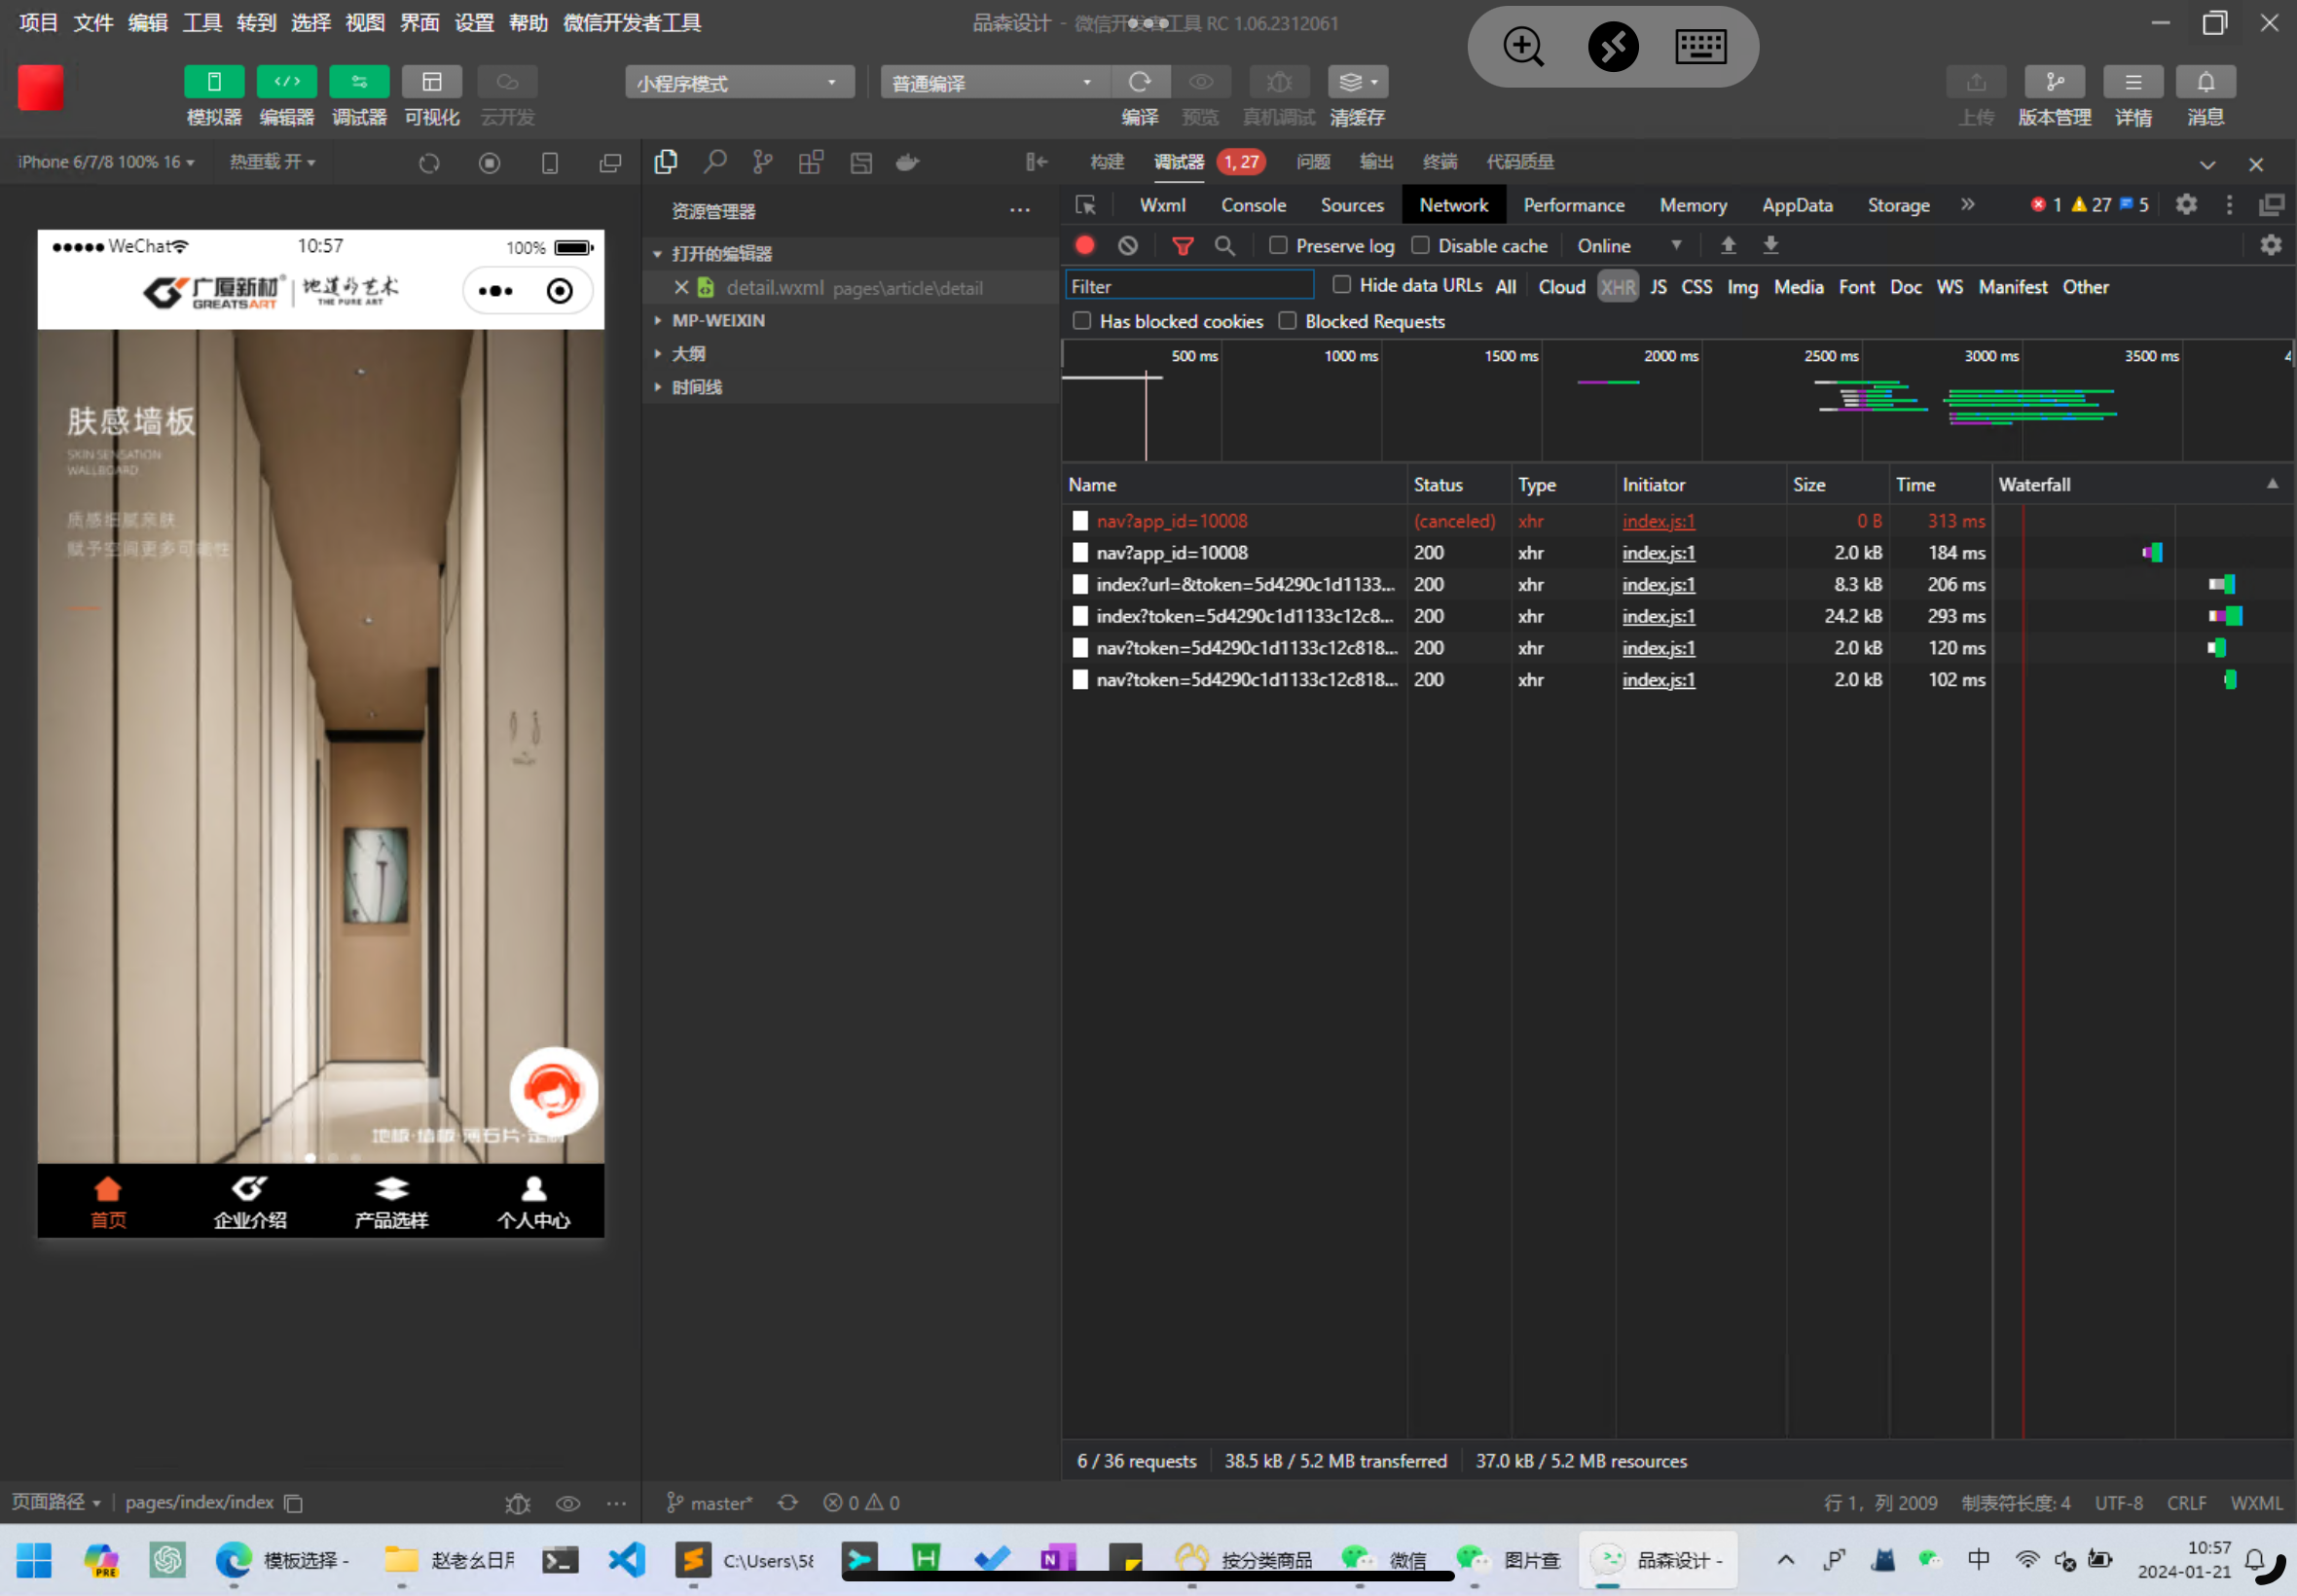
Task: Check the Hide data URLs checkbox
Action: [x=1342, y=286]
